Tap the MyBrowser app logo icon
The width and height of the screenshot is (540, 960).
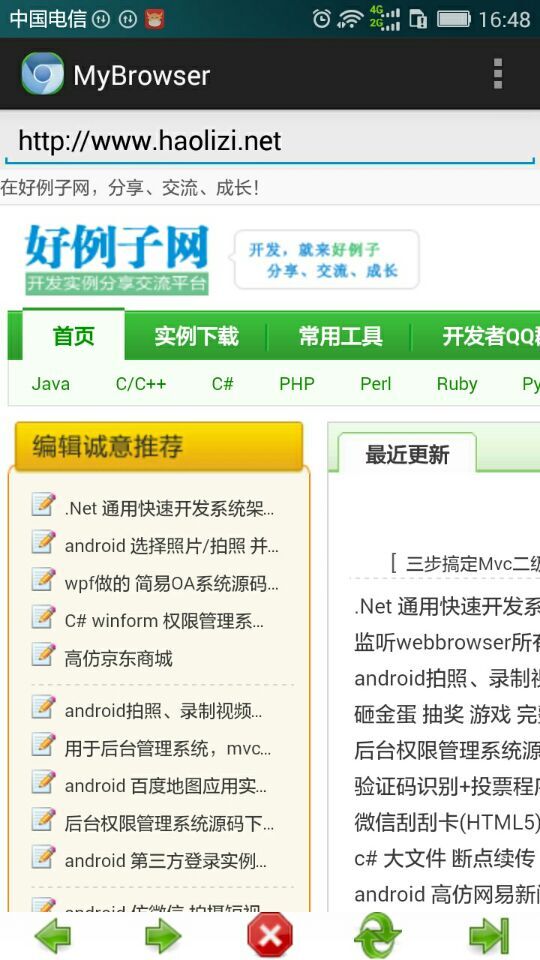[x=42, y=73]
